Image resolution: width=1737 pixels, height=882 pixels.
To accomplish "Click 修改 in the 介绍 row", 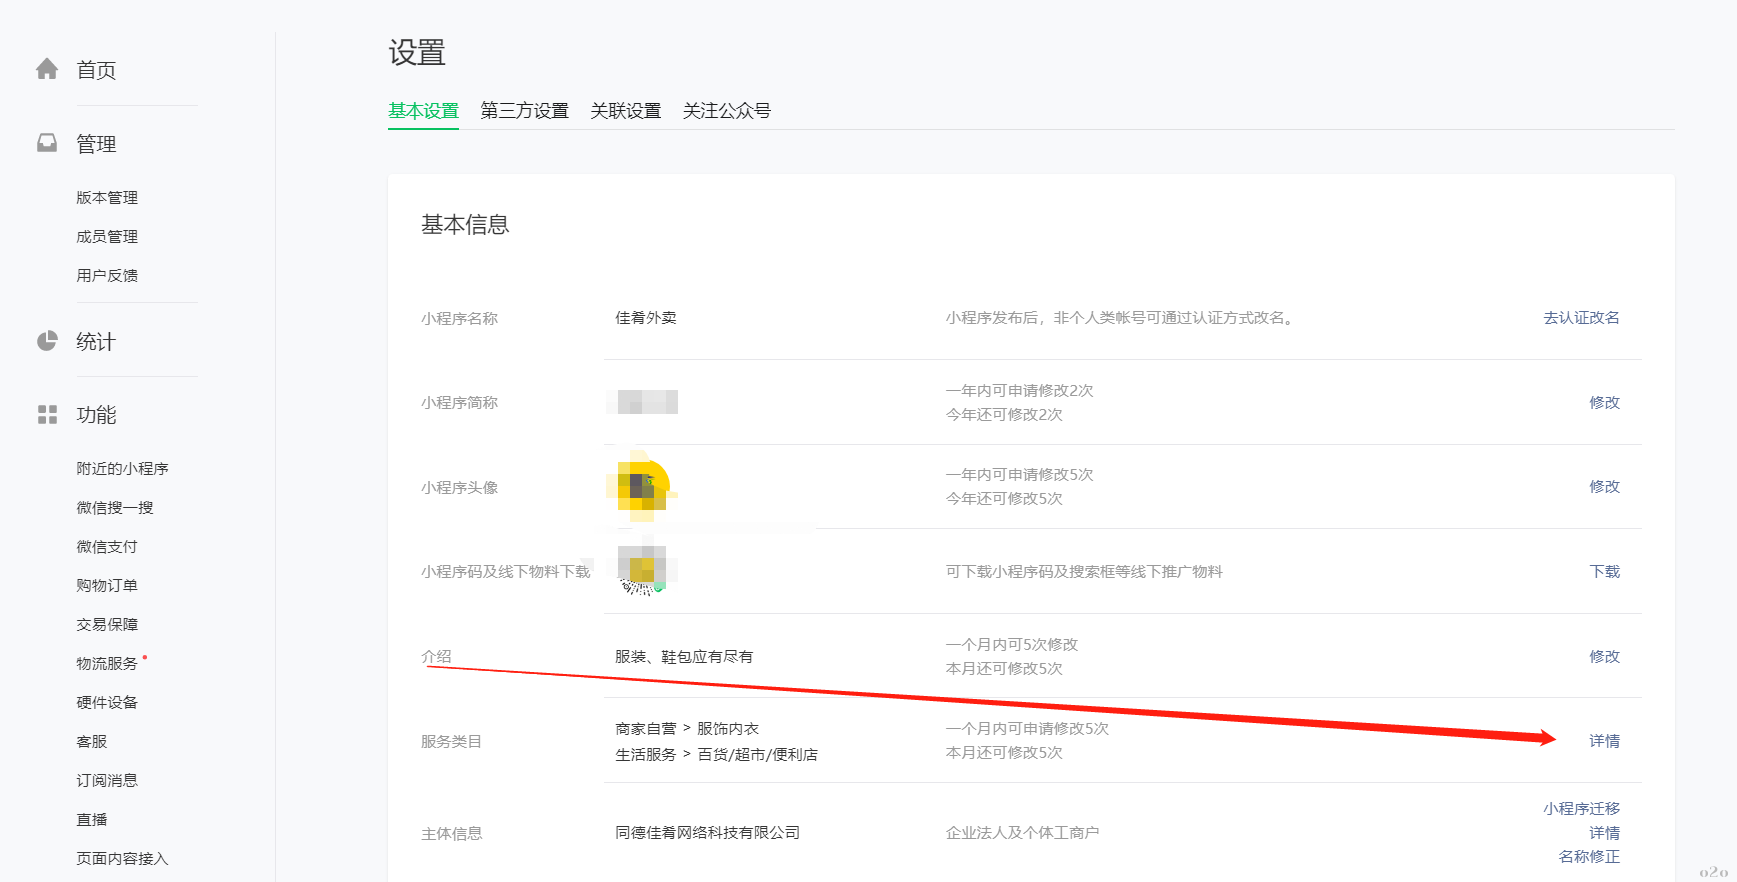I will tap(1604, 657).
